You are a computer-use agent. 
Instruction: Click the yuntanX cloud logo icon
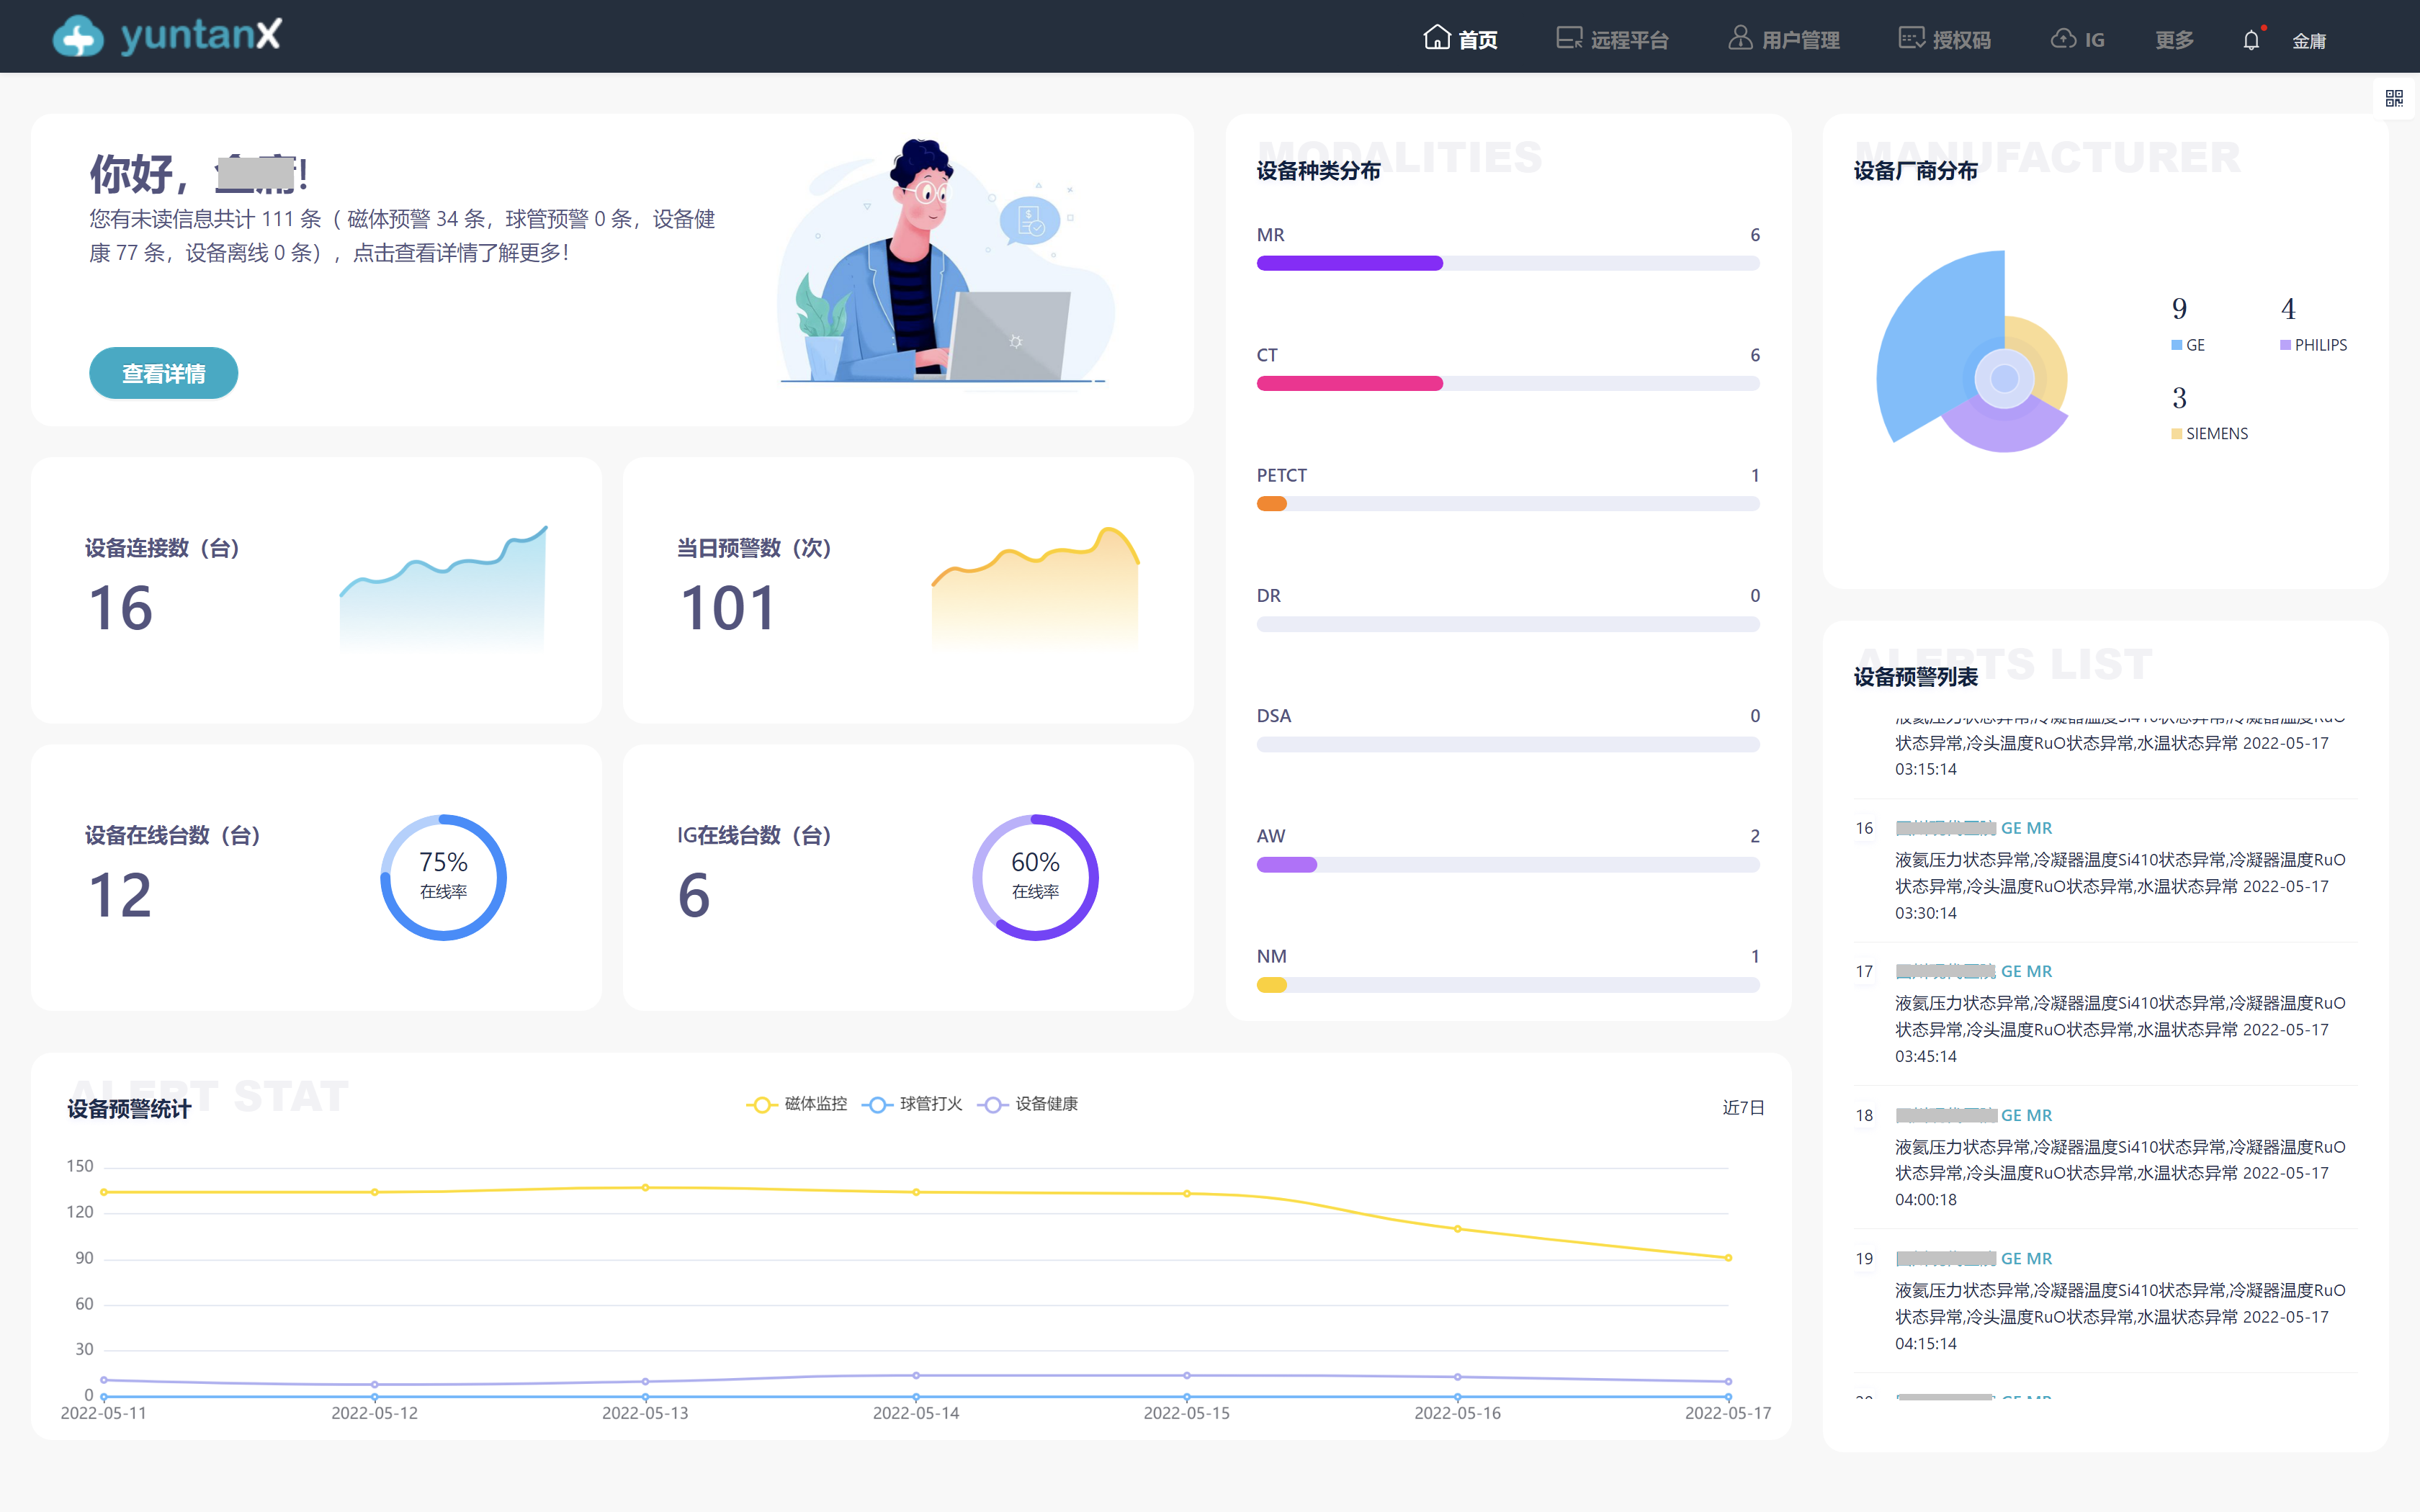[x=78, y=37]
